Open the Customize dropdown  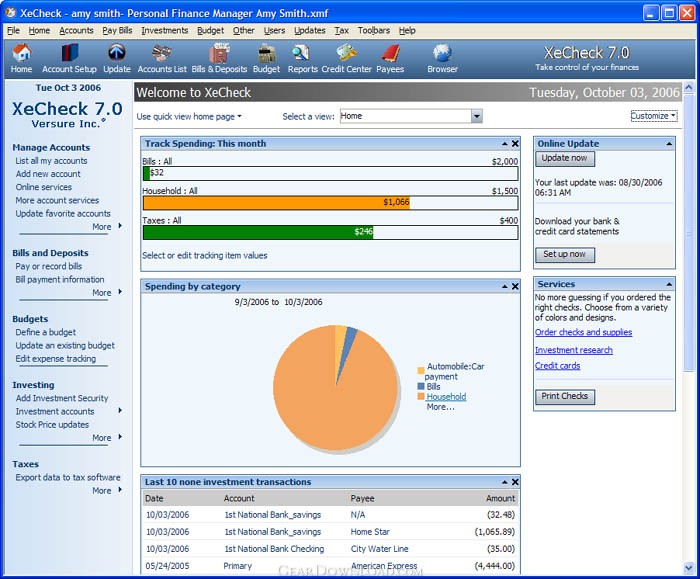point(654,116)
